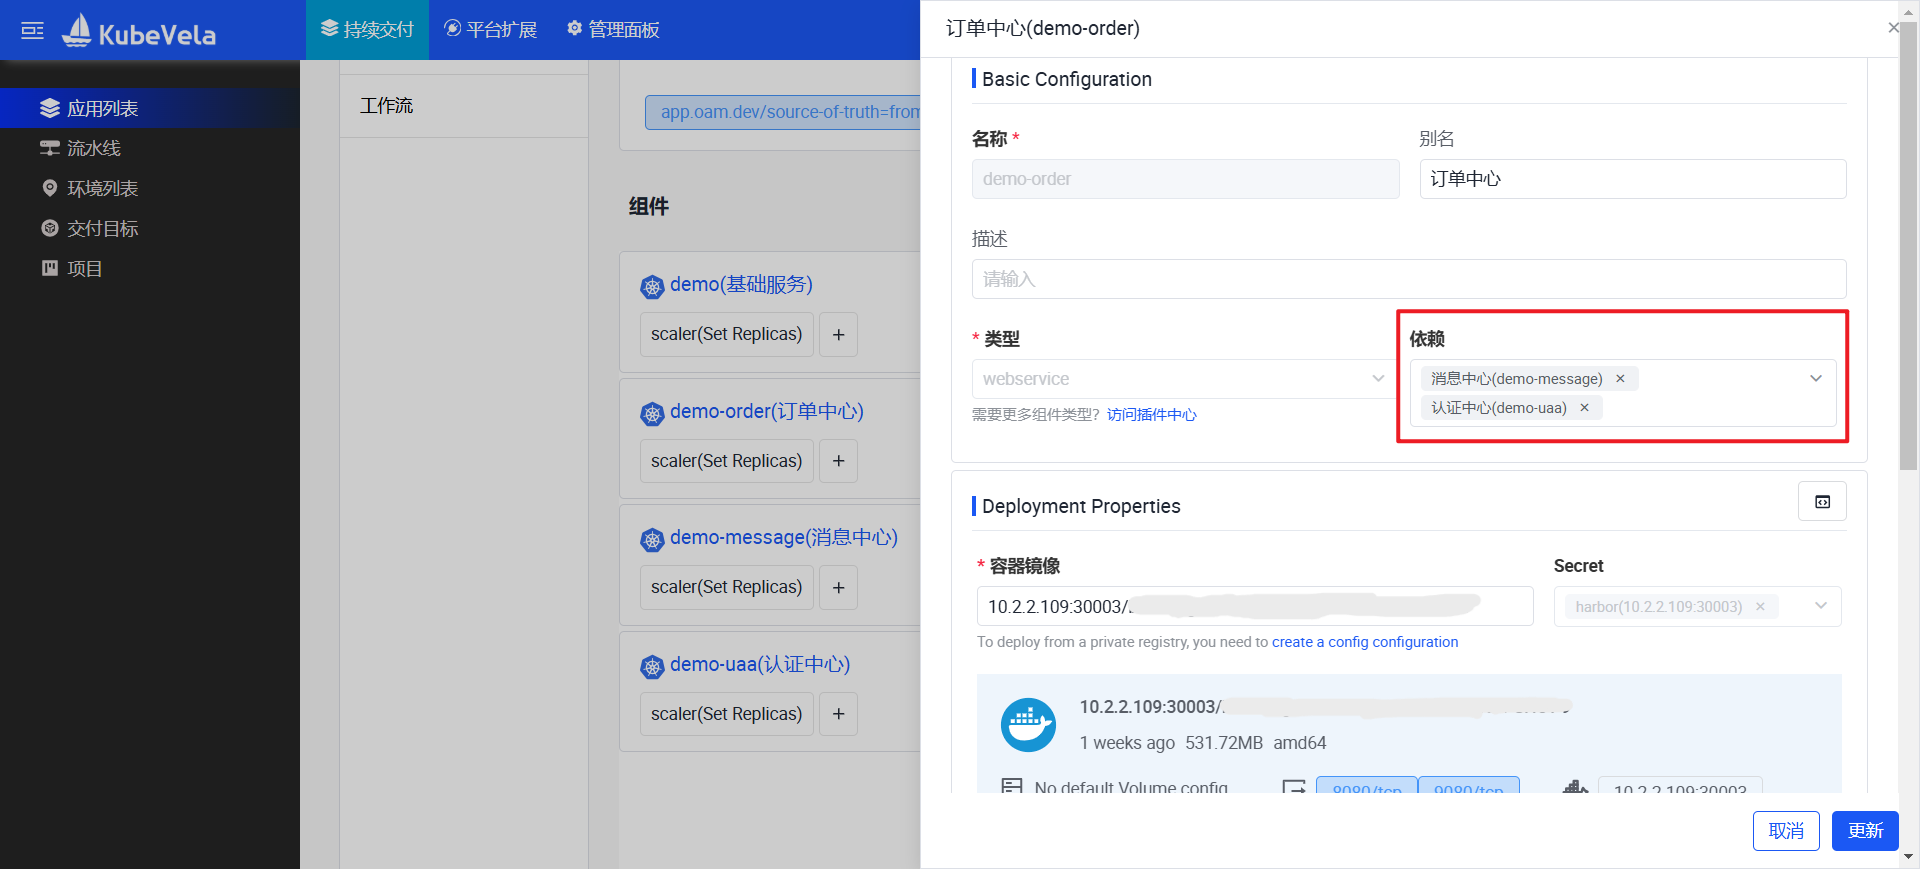The image size is (1920, 869).
Task: Click the 环境列表 location pin icon
Action: (50, 188)
